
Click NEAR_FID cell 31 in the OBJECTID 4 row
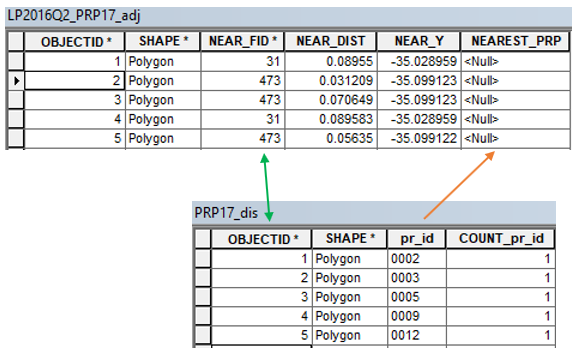click(243, 119)
